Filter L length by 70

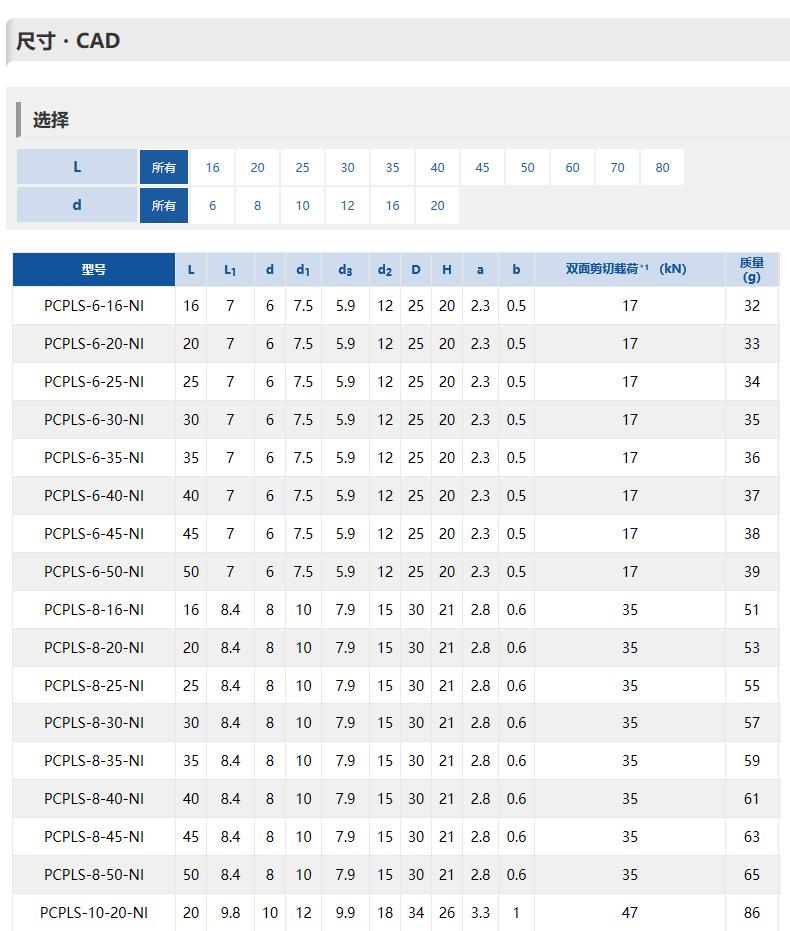click(x=617, y=168)
